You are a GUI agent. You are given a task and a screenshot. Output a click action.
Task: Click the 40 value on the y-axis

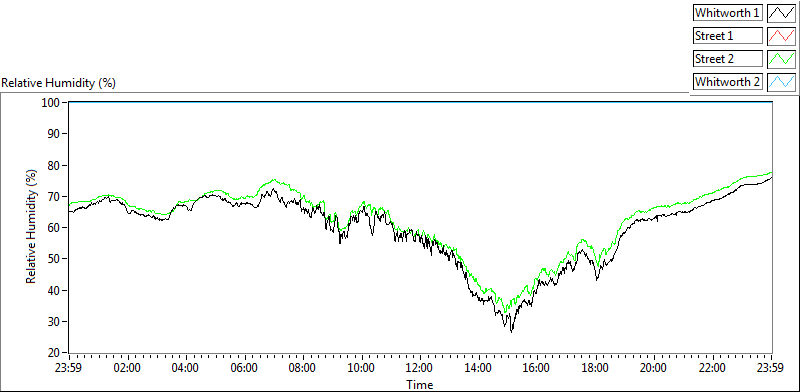click(55, 290)
